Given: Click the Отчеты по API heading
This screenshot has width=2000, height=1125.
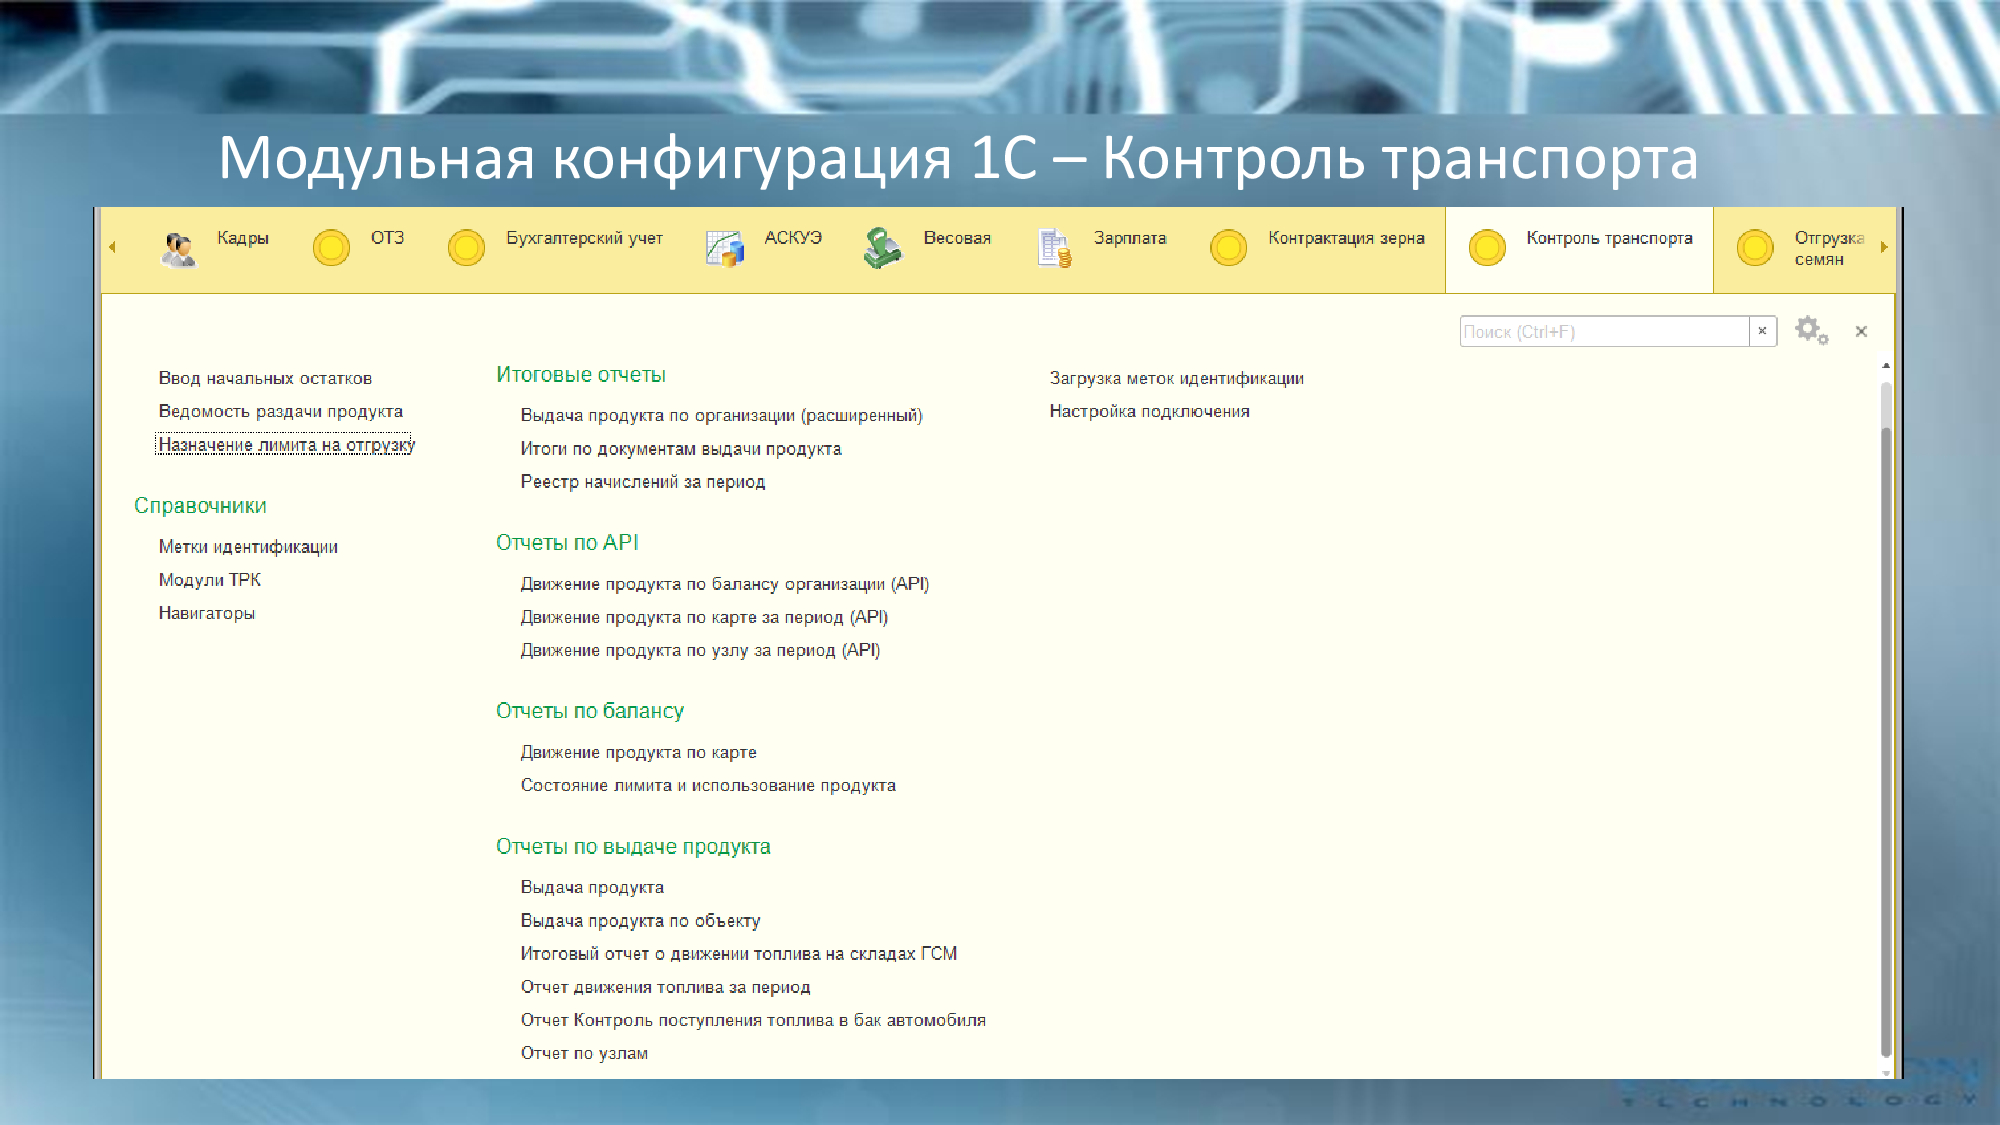Looking at the screenshot, I should [567, 543].
